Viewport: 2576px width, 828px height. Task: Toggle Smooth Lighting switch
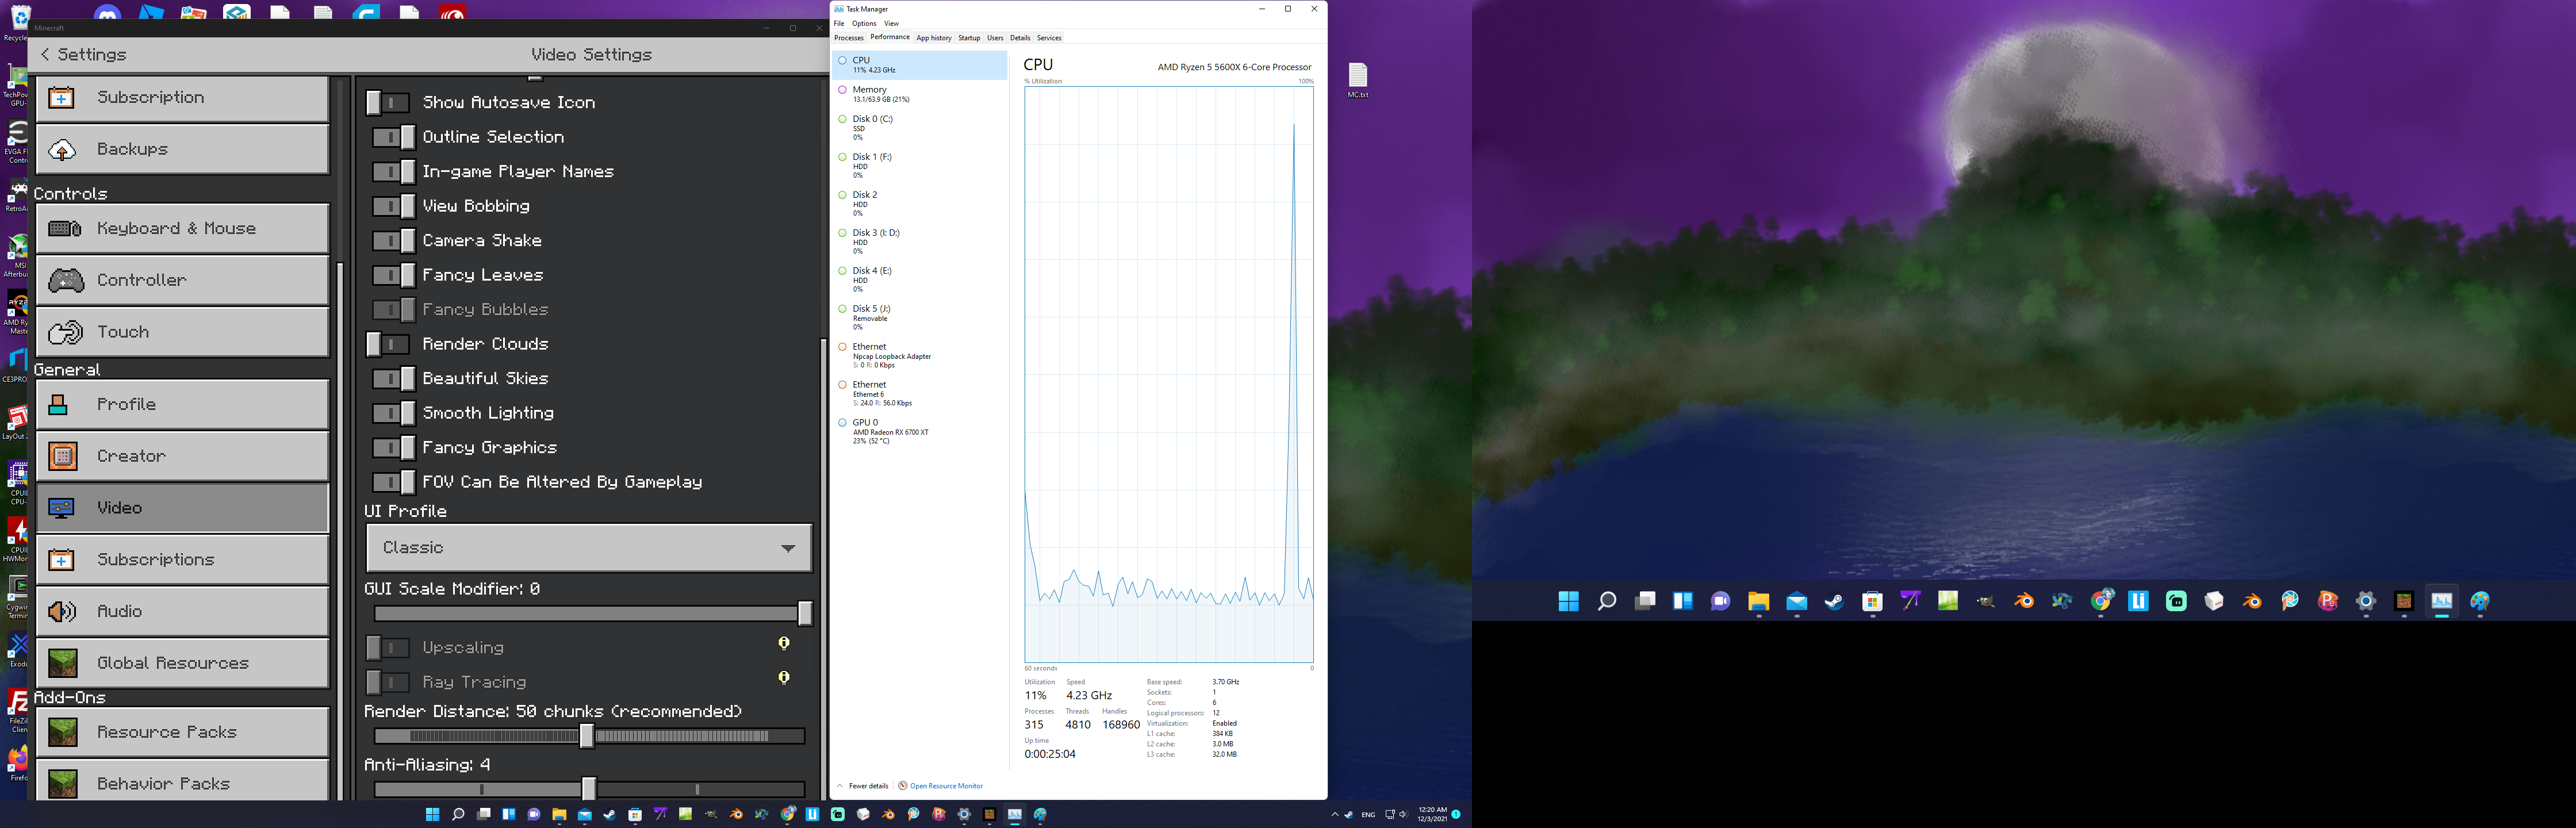pos(393,413)
